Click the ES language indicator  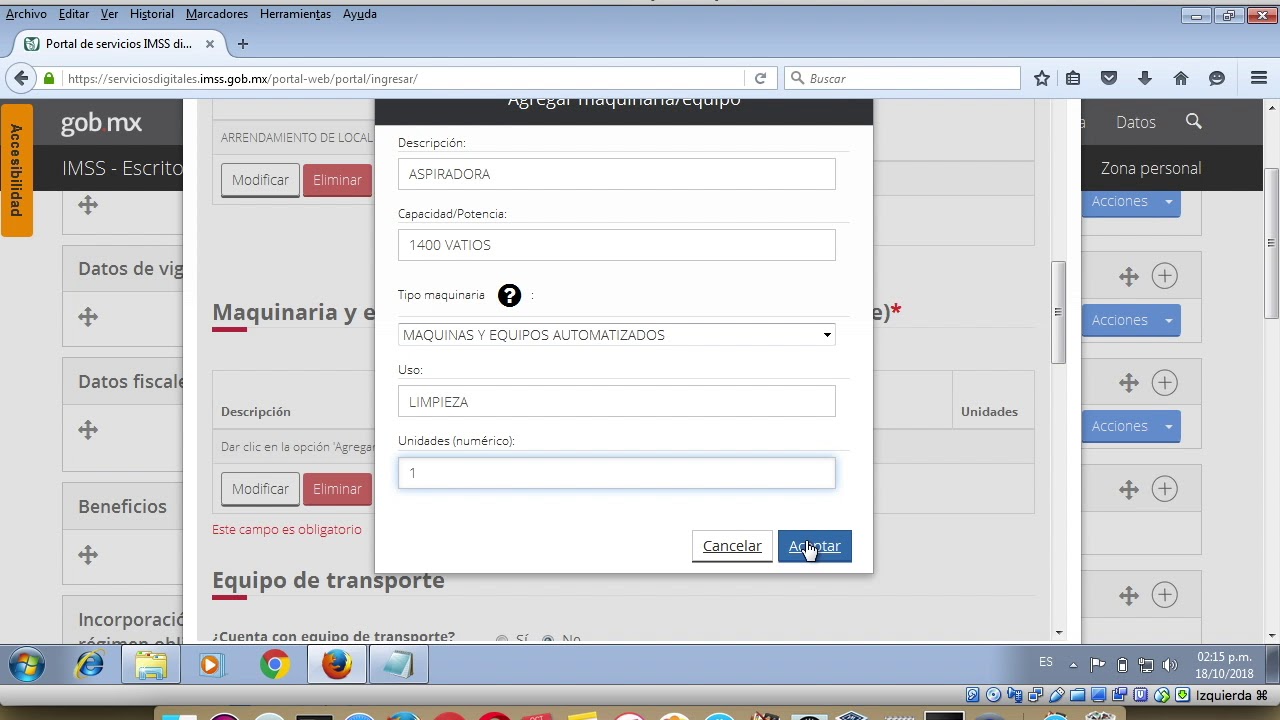pos(1046,662)
